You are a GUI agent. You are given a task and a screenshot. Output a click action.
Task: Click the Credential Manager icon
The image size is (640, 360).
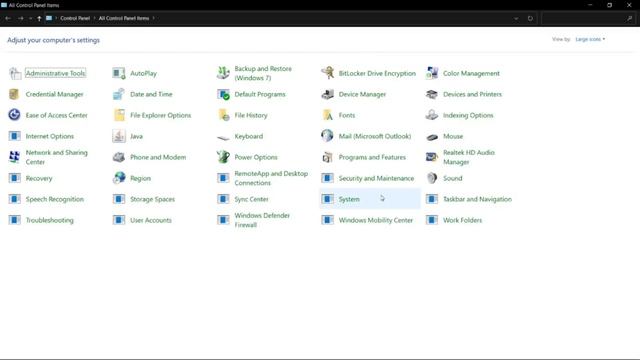click(15, 94)
